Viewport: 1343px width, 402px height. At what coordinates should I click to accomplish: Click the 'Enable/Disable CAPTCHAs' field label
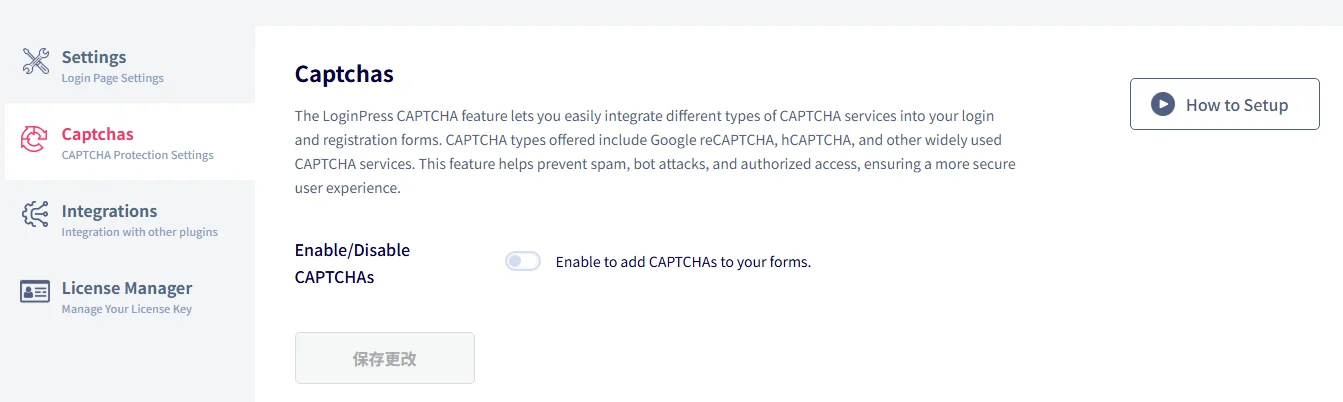click(x=352, y=263)
